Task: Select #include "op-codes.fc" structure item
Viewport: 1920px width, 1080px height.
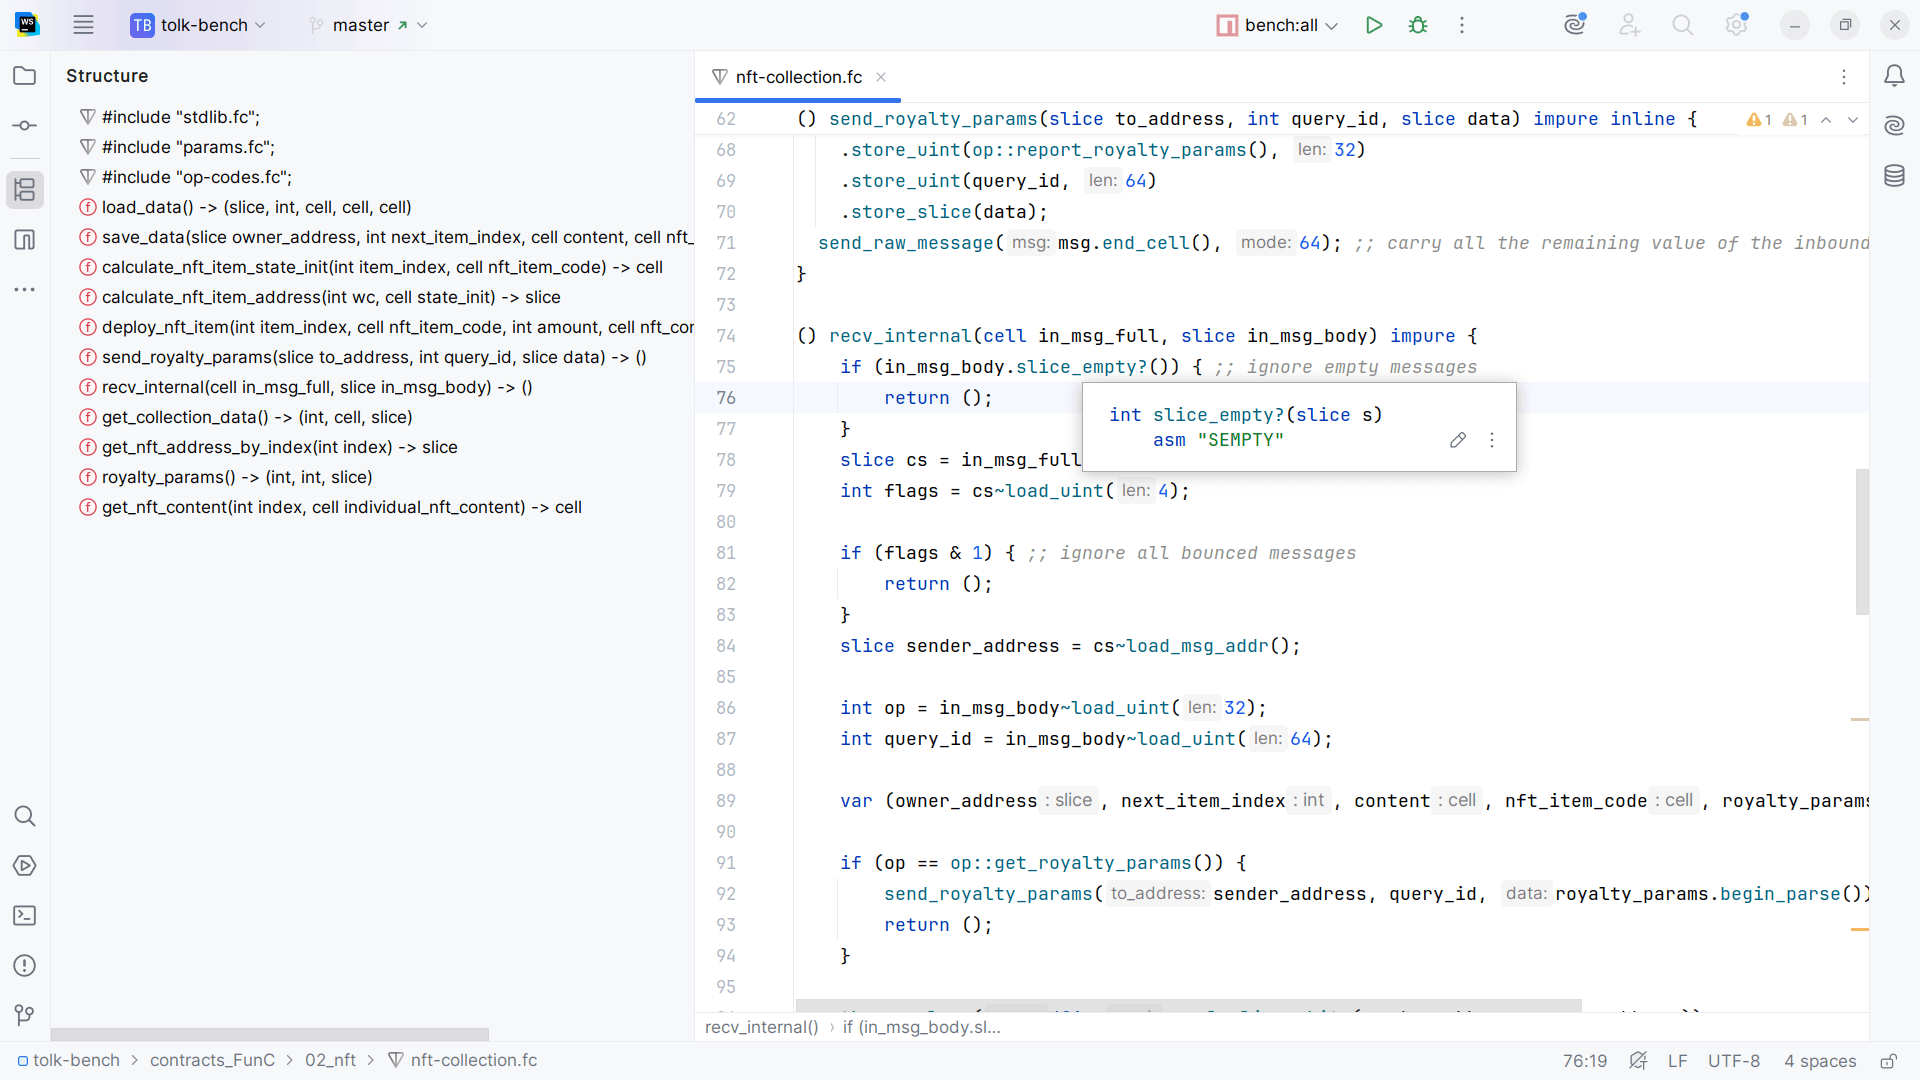Action: [x=186, y=177]
